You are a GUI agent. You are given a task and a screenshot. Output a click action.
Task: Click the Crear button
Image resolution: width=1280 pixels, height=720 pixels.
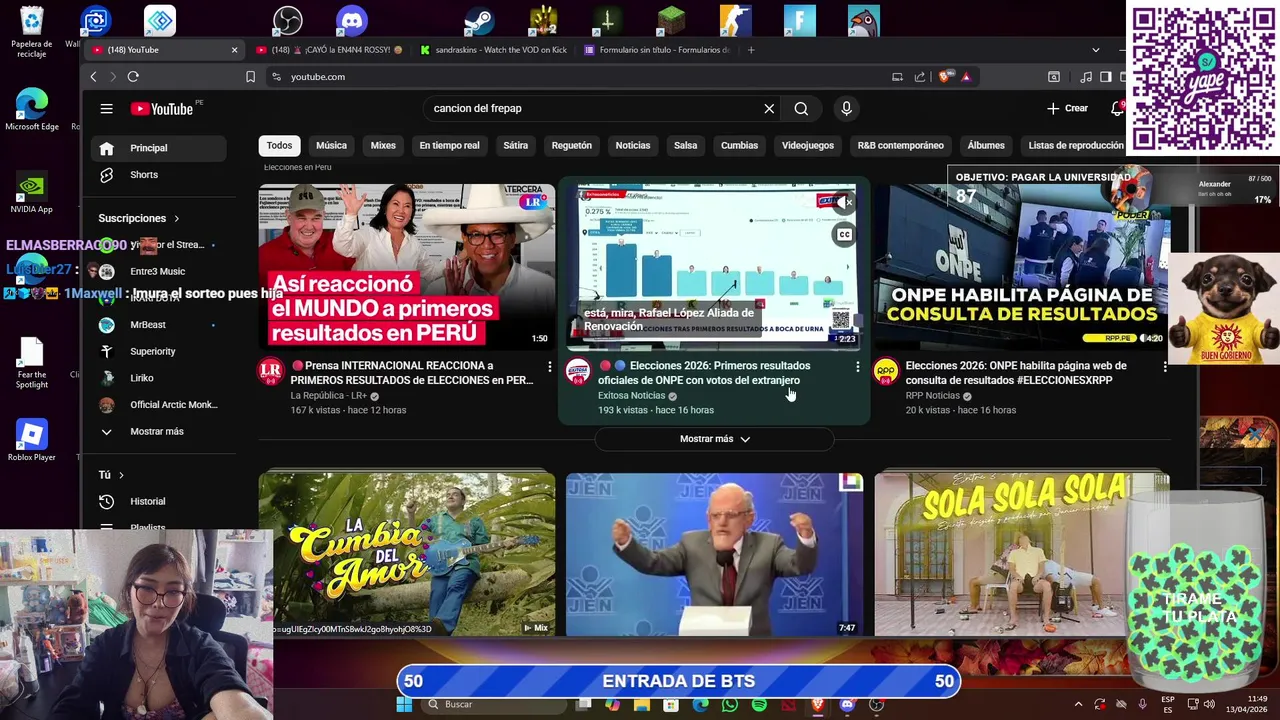1067,108
